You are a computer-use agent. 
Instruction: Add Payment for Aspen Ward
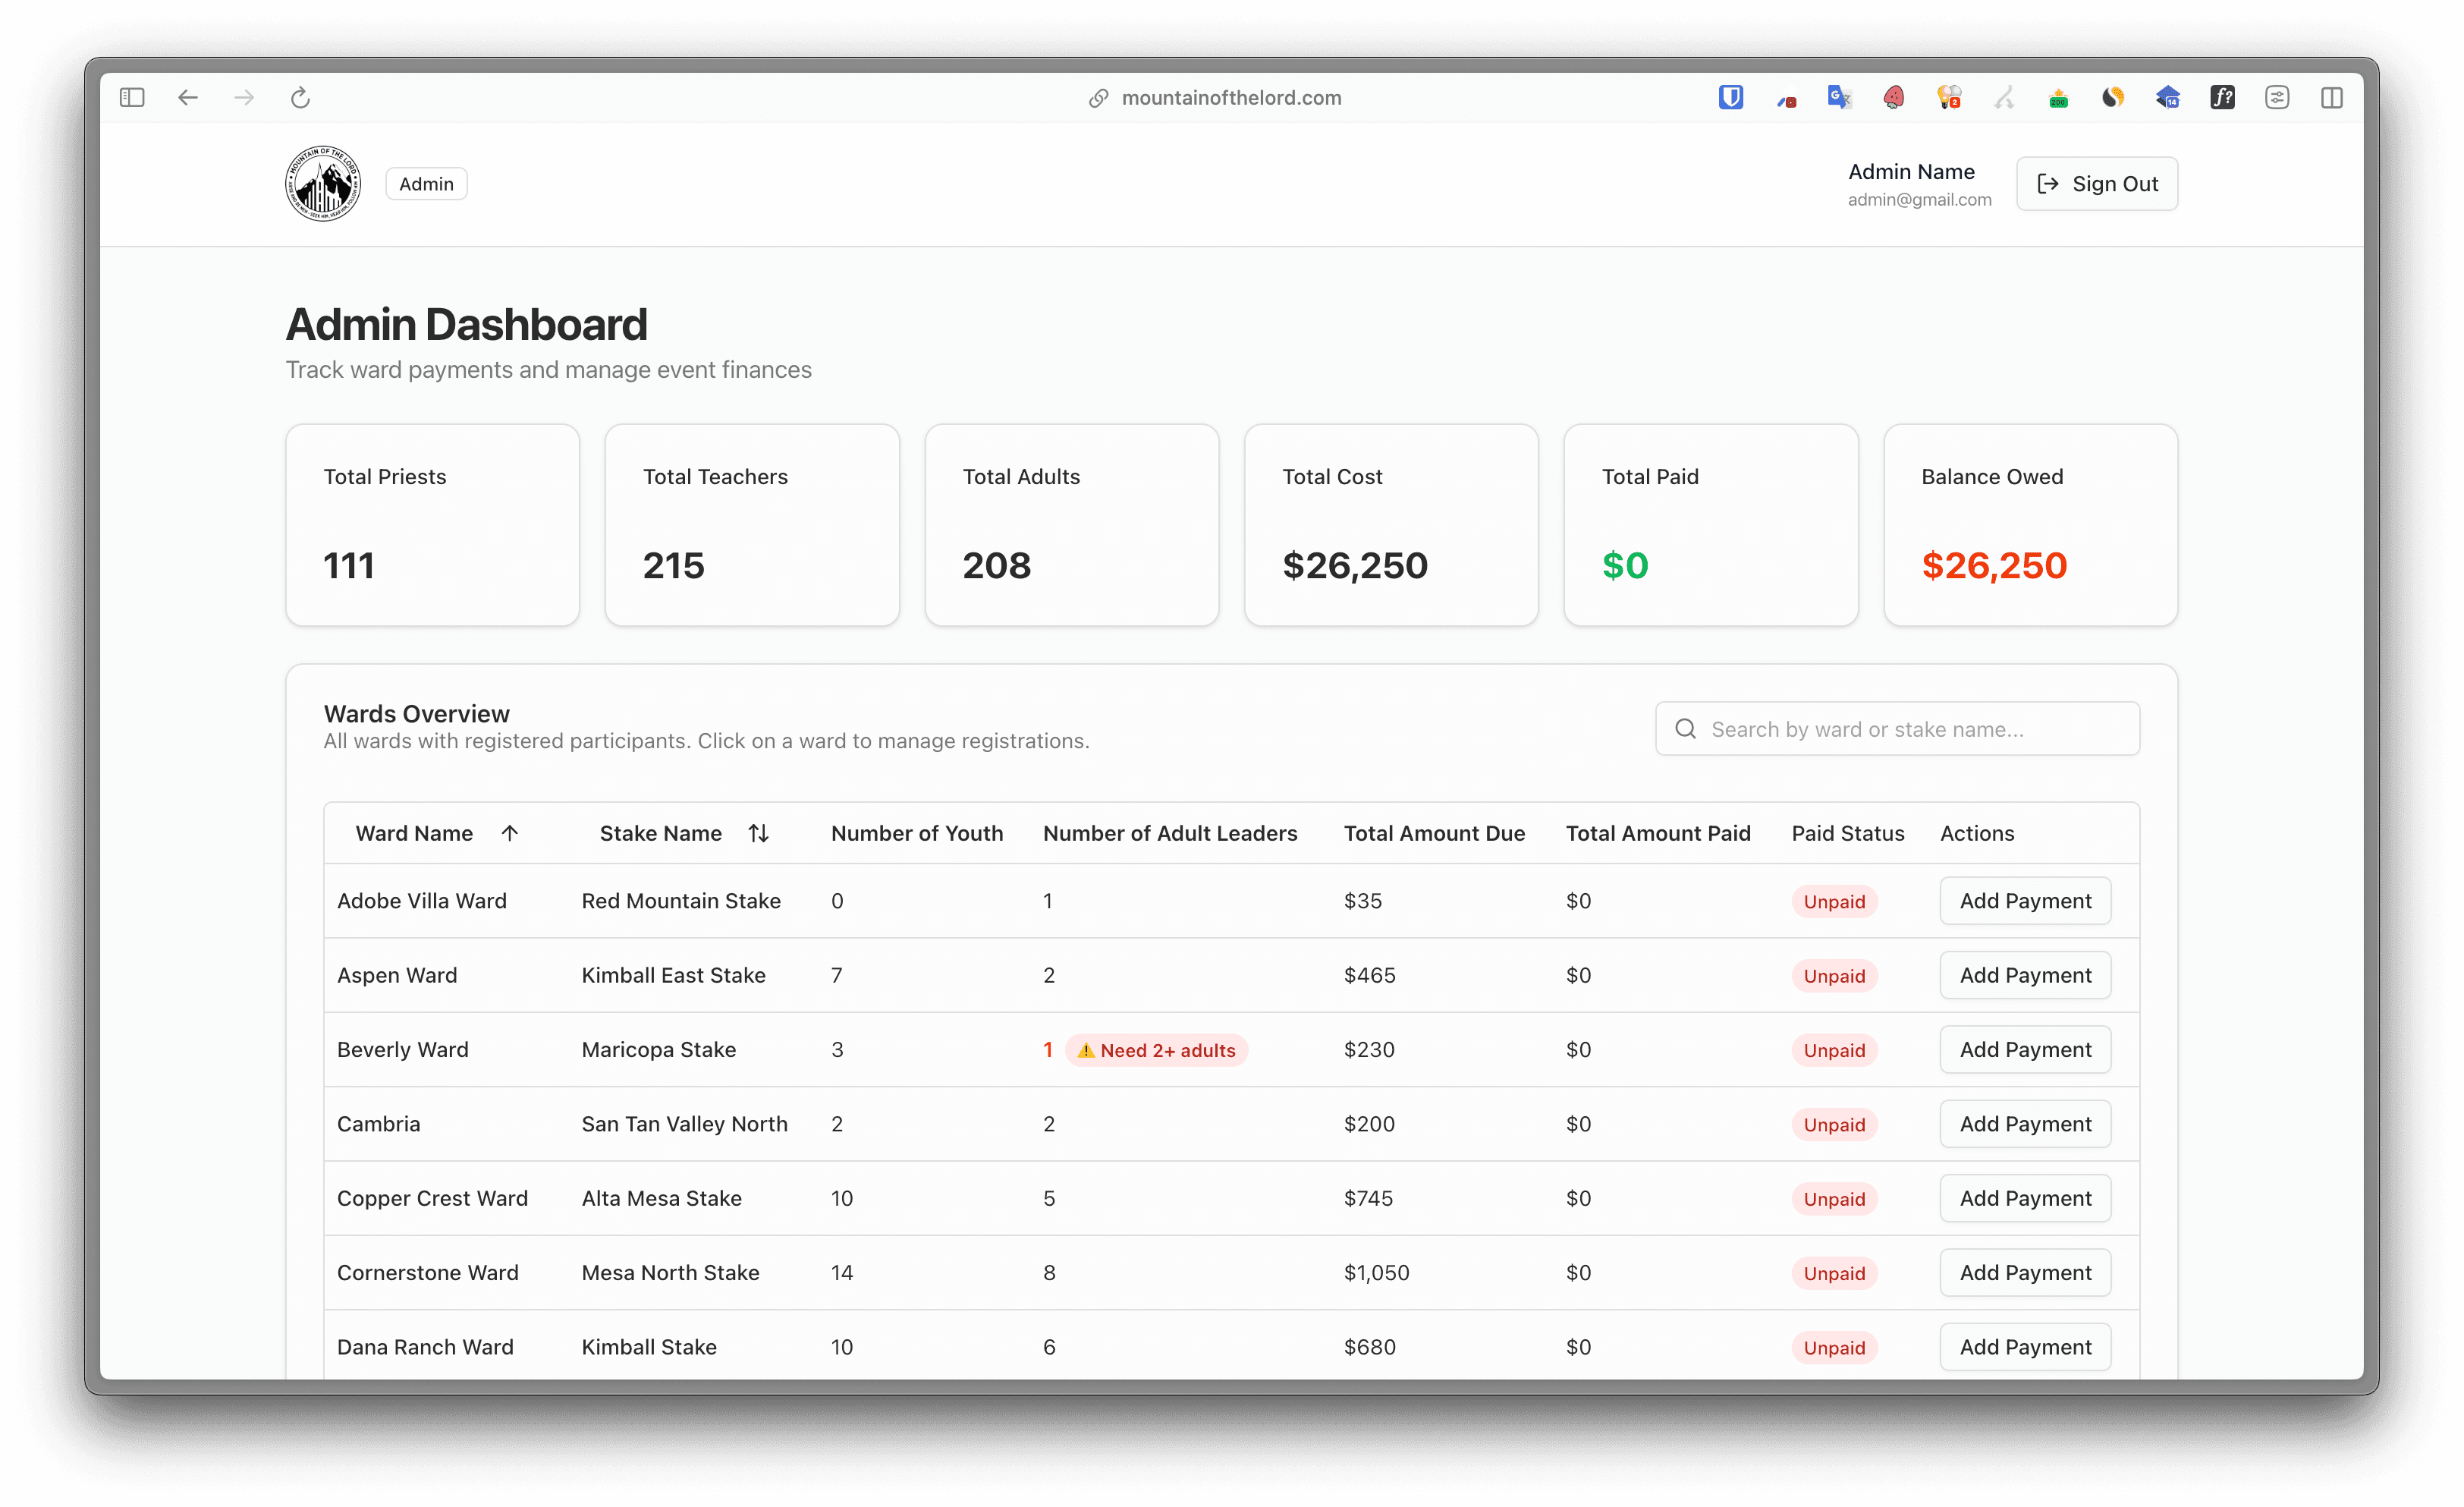(2025, 975)
